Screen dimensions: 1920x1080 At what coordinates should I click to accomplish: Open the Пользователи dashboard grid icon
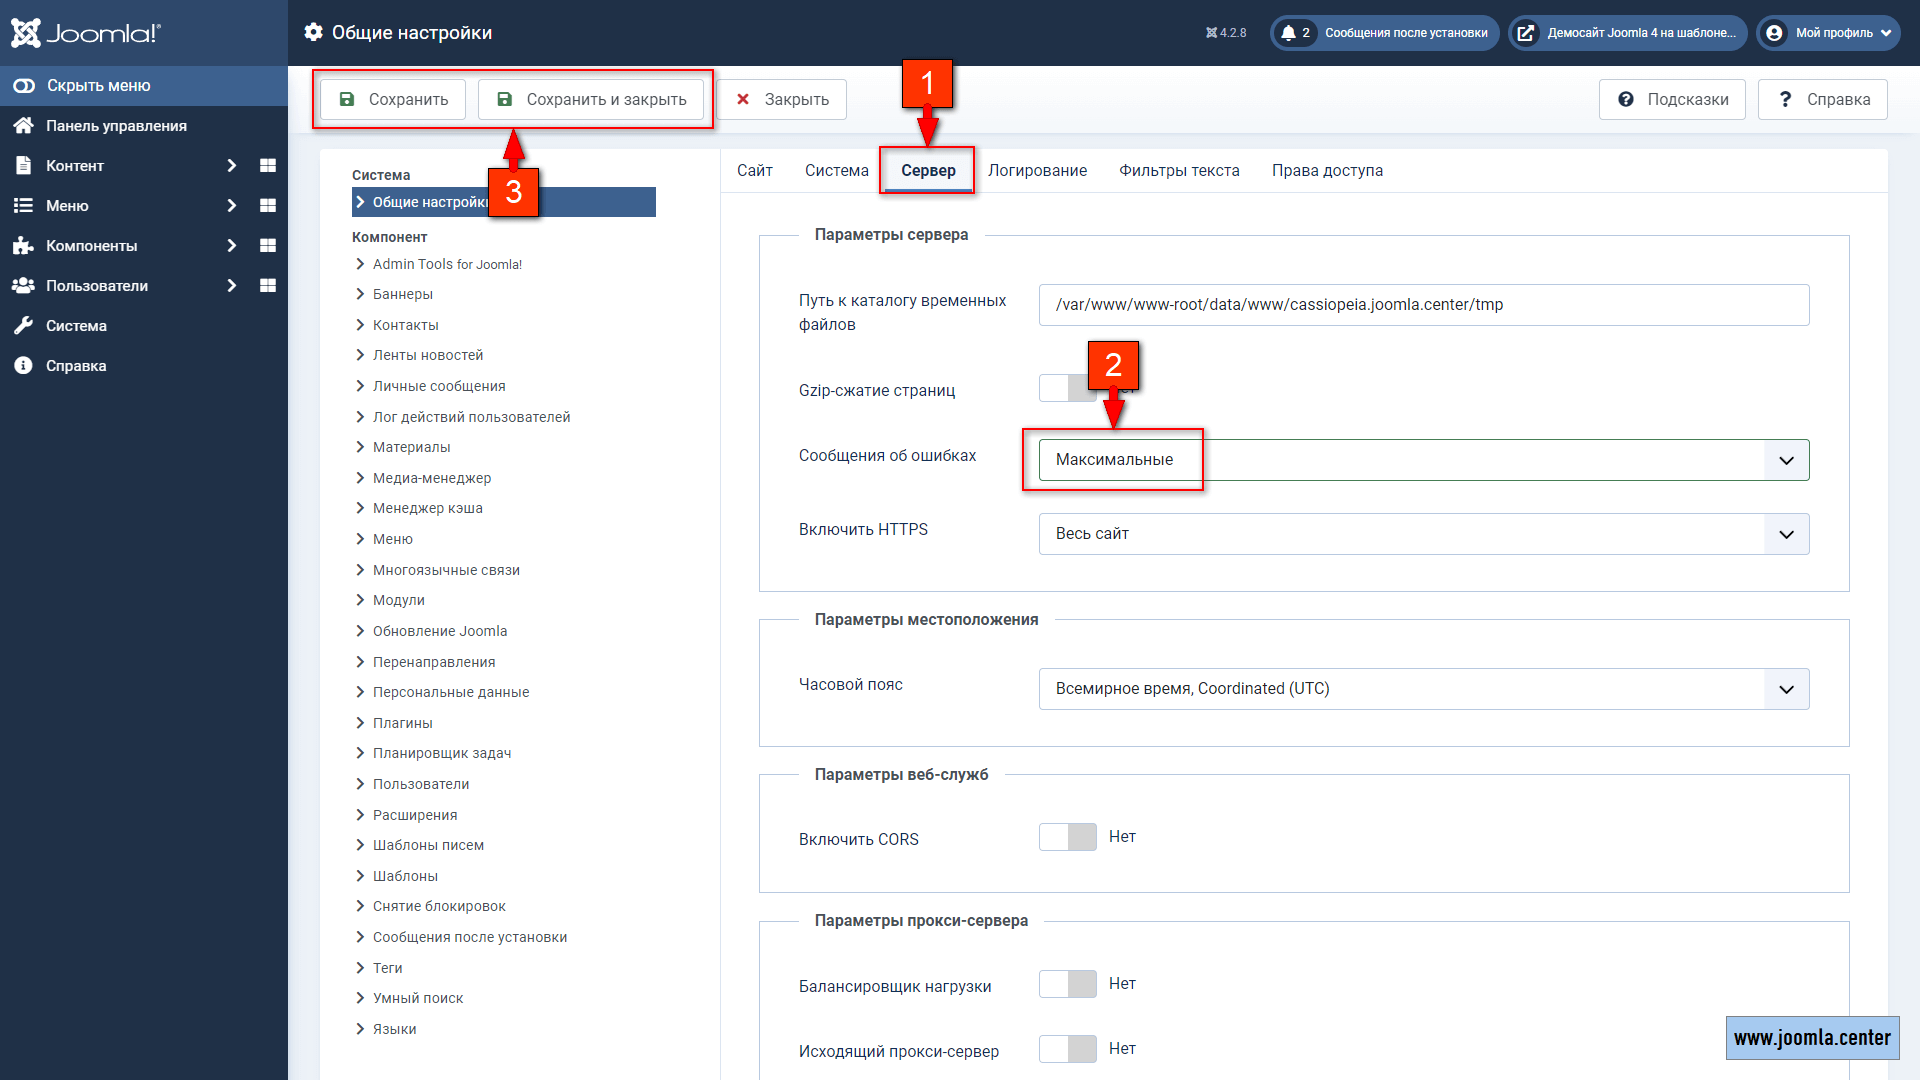[x=267, y=285]
